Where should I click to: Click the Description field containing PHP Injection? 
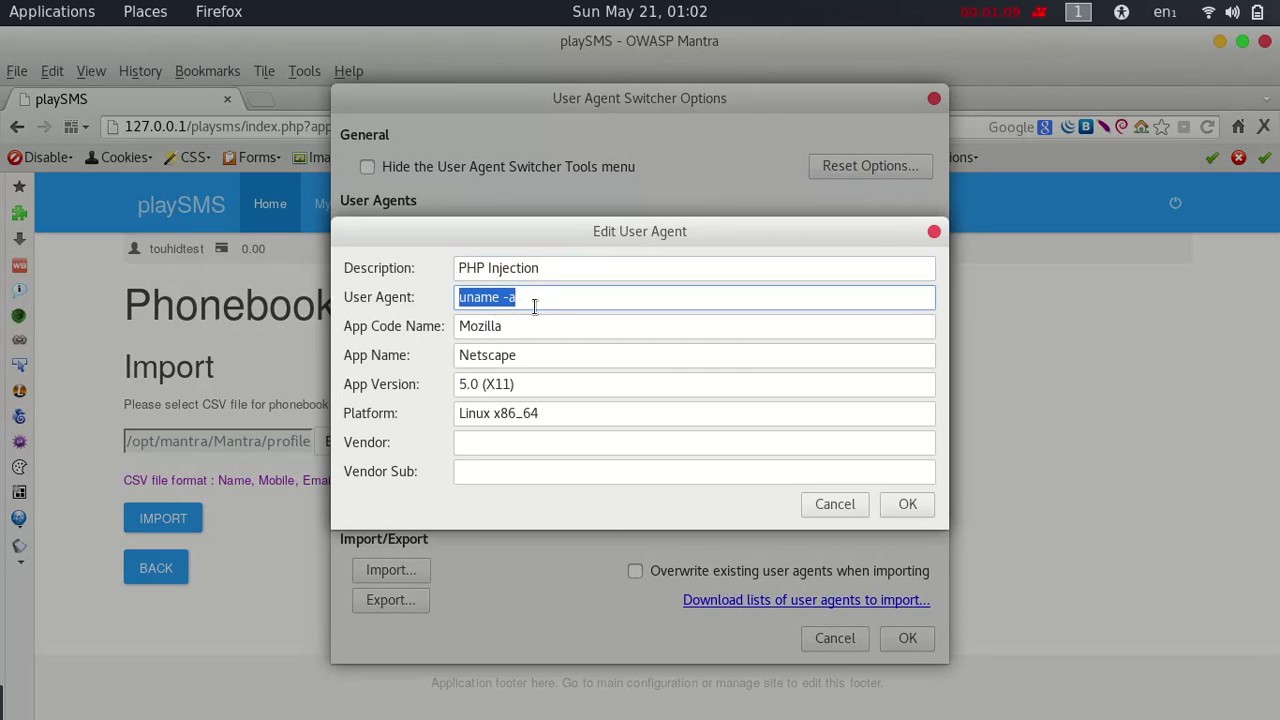pos(695,268)
